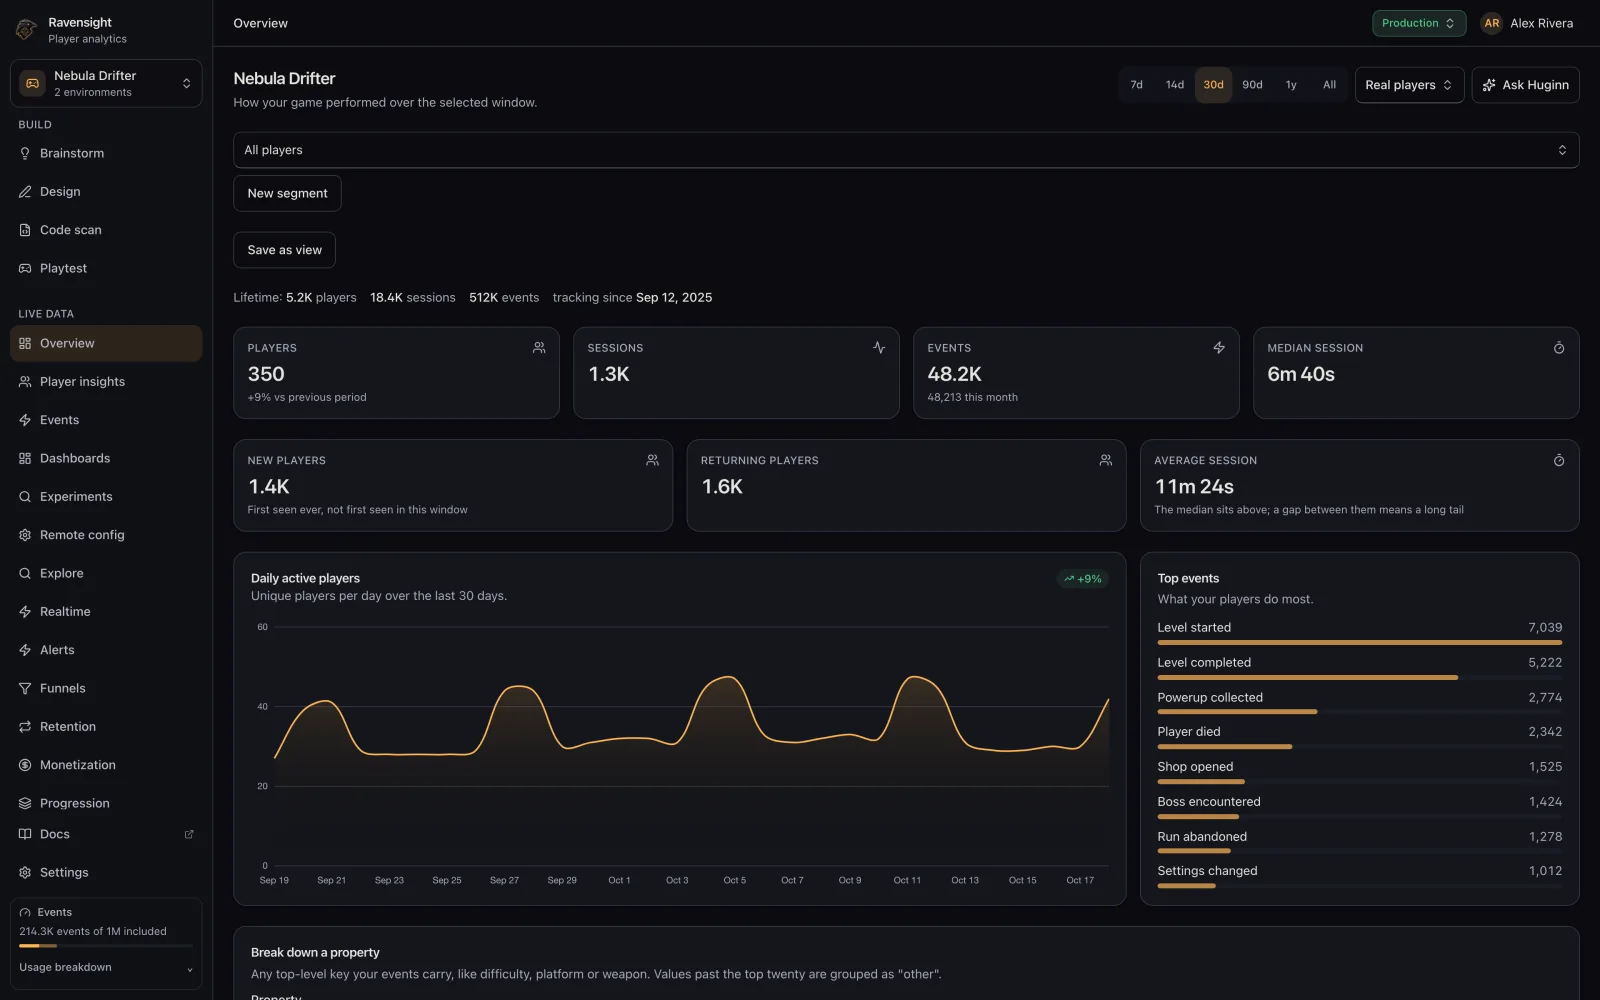Click the Experiments magnifier icon
Screen dimensions: 1600x1000
[25, 497]
